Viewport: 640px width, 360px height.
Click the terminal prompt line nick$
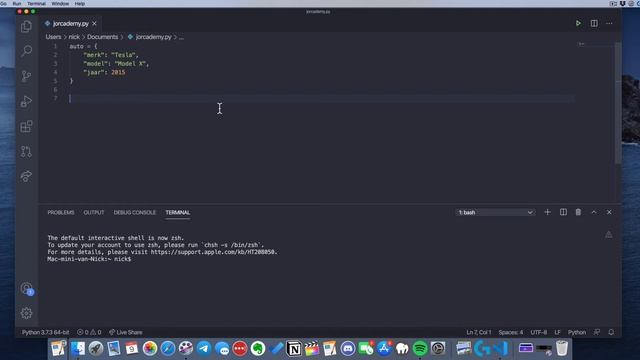coord(89,259)
